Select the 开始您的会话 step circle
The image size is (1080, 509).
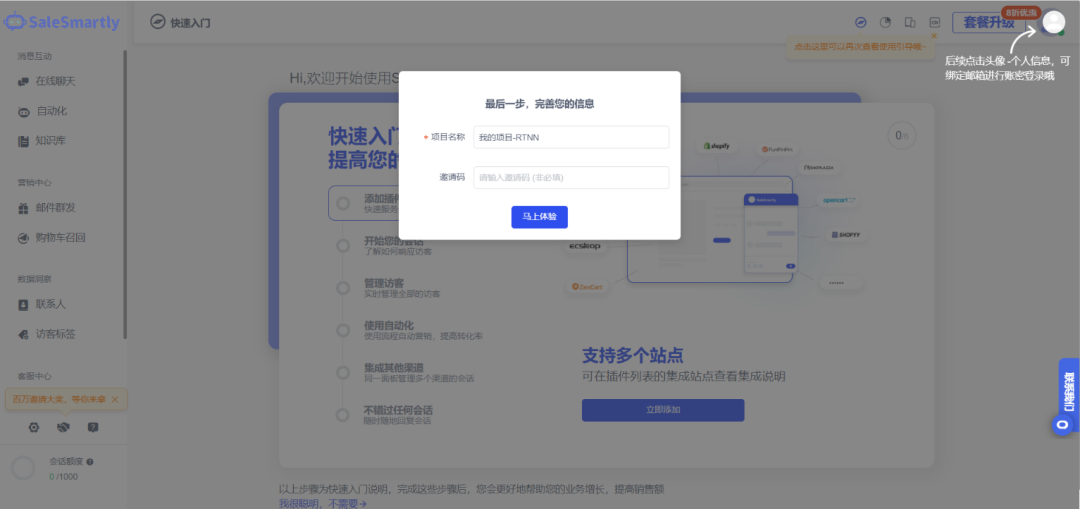342,246
